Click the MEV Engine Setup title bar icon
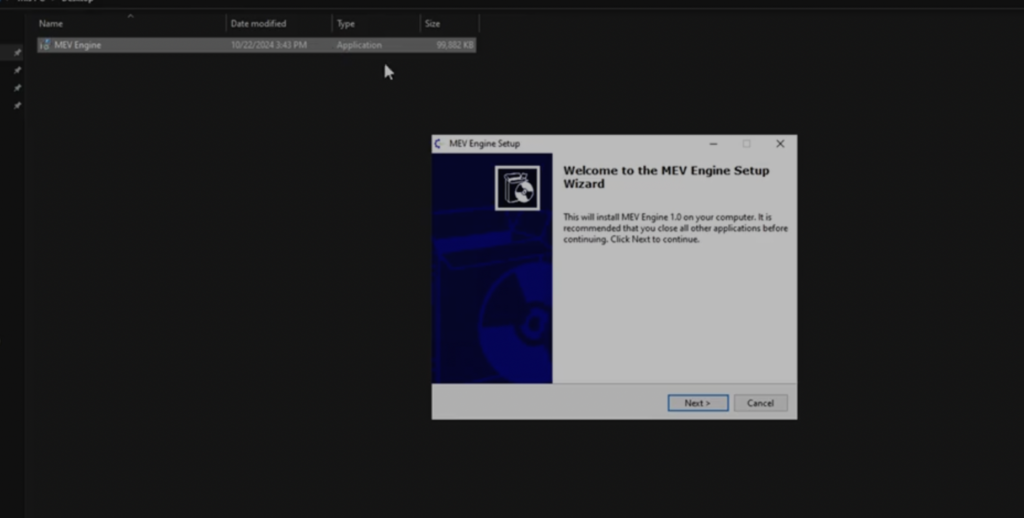The width and height of the screenshot is (1024, 518). click(438, 144)
